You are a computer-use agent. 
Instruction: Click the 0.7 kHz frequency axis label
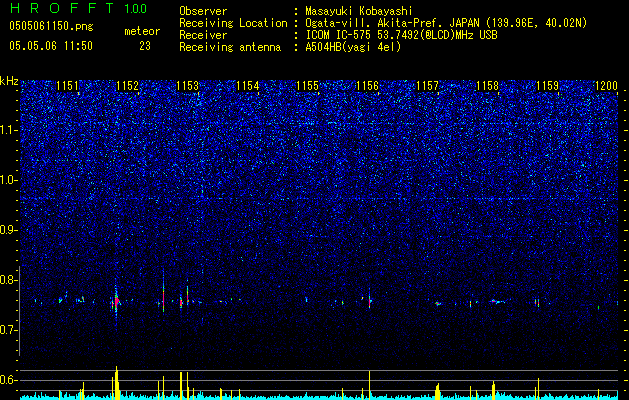8,330
